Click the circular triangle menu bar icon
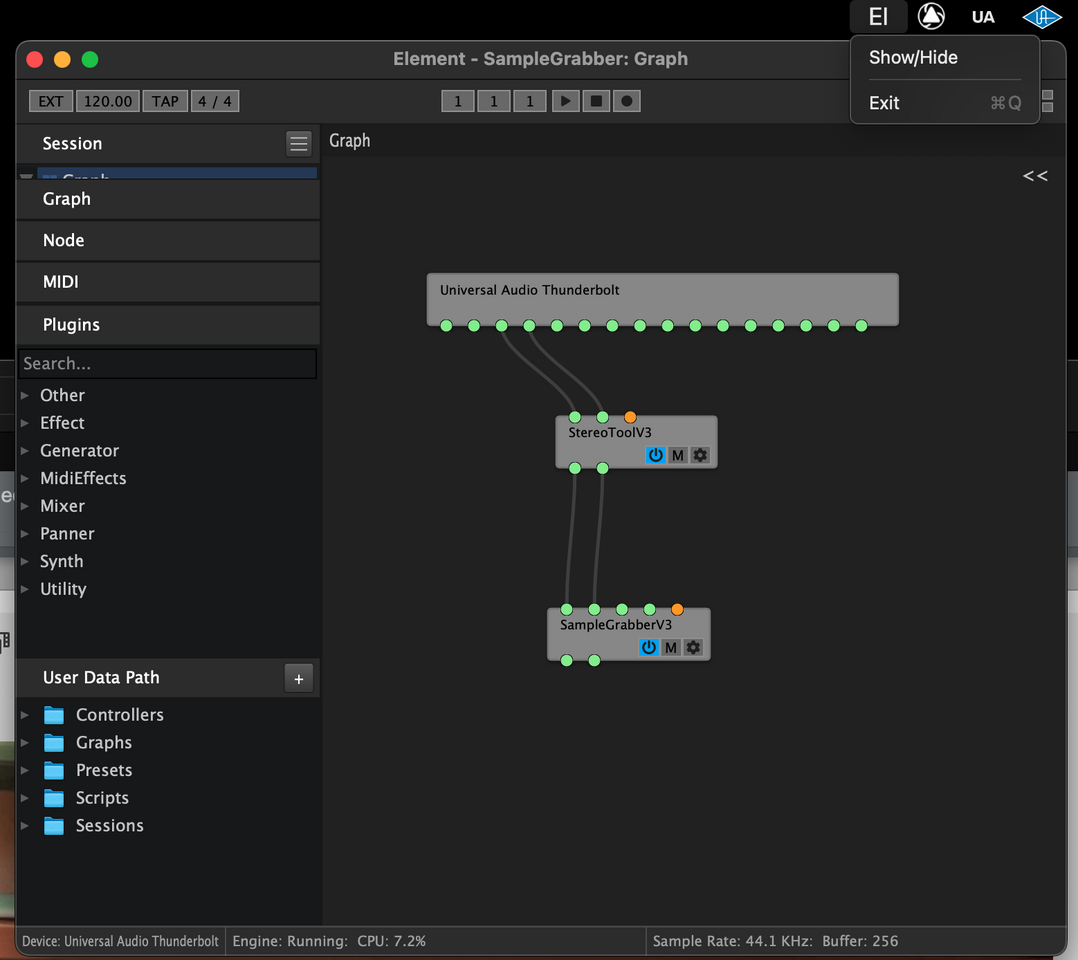1078x960 pixels. (x=931, y=17)
